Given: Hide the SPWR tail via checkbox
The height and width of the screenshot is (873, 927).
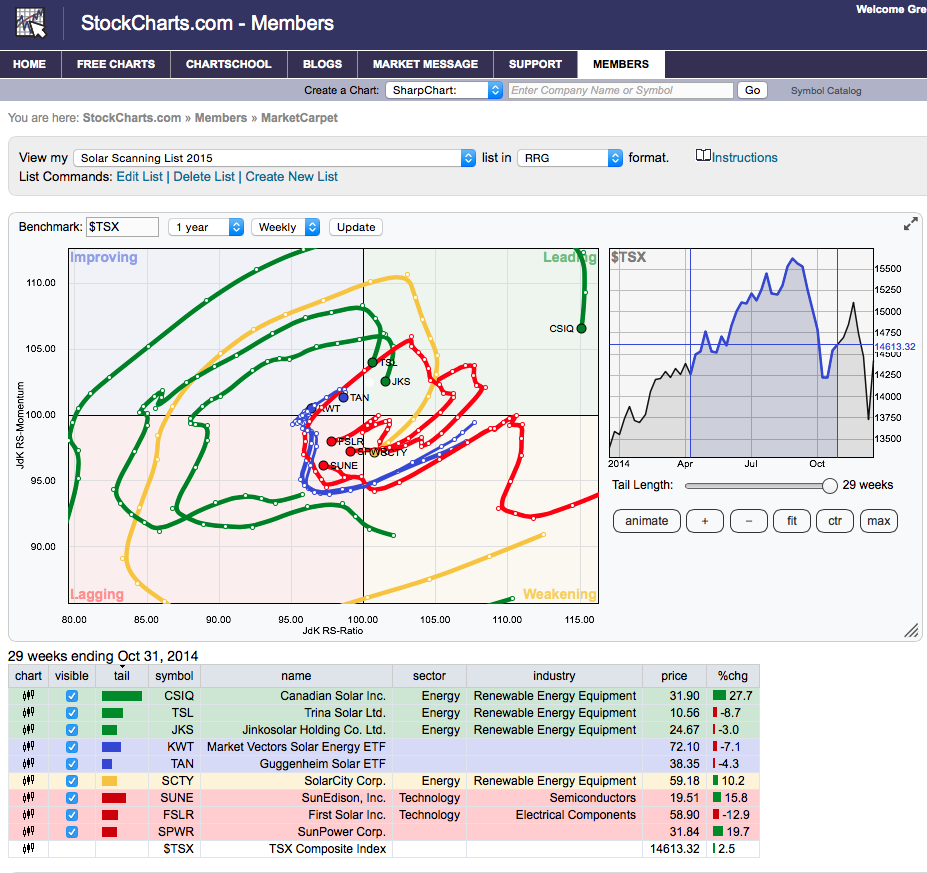Looking at the screenshot, I should pos(71,832).
